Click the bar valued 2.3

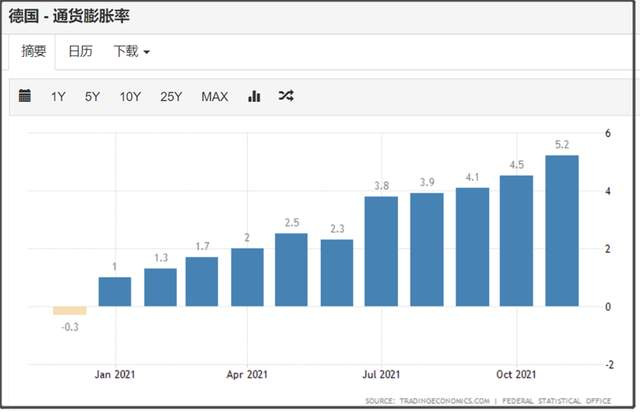tap(337, 273)
